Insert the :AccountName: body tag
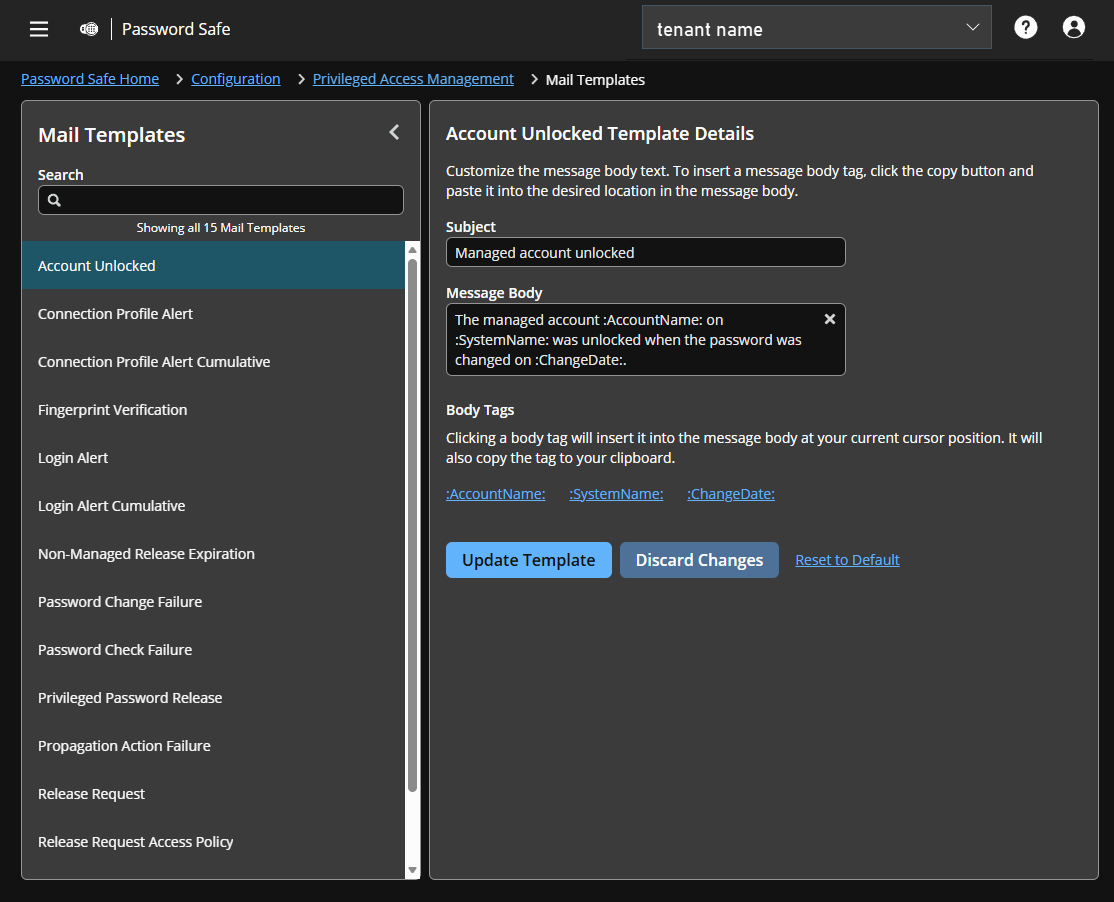The height and width of the screenshot is (902, 1114). pos(495,493)
